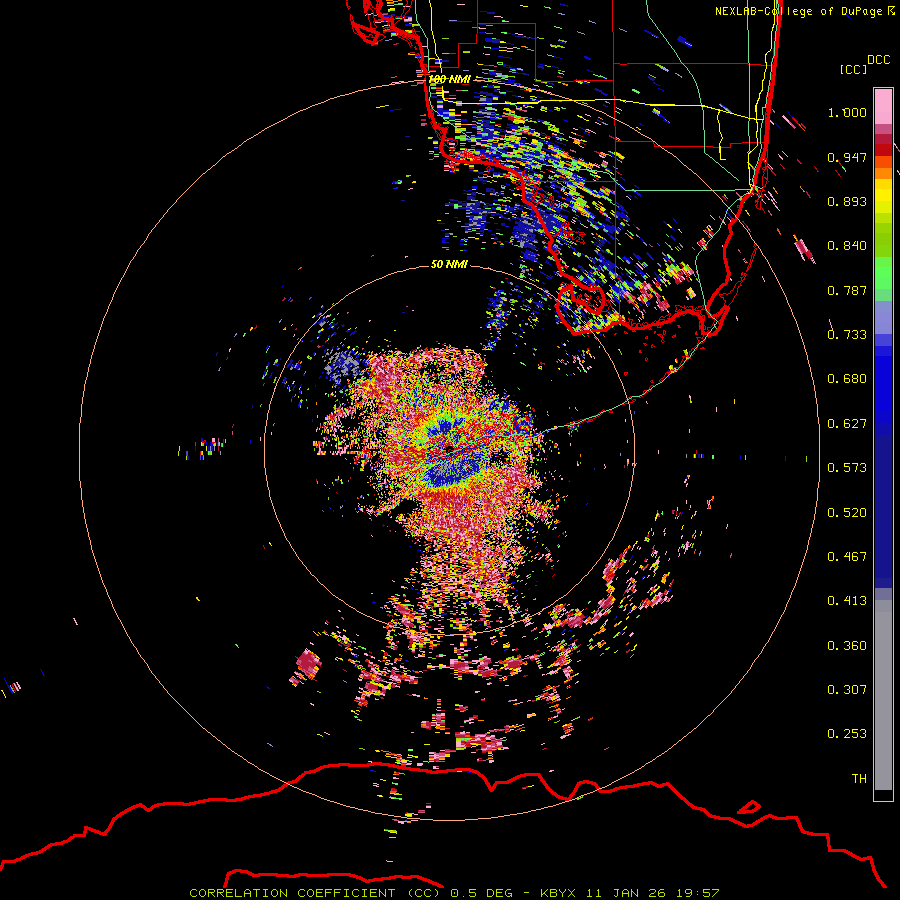The image size is (900, 900).
Task: Click the 0.520 value on the color scale
Action: (847, 513)
